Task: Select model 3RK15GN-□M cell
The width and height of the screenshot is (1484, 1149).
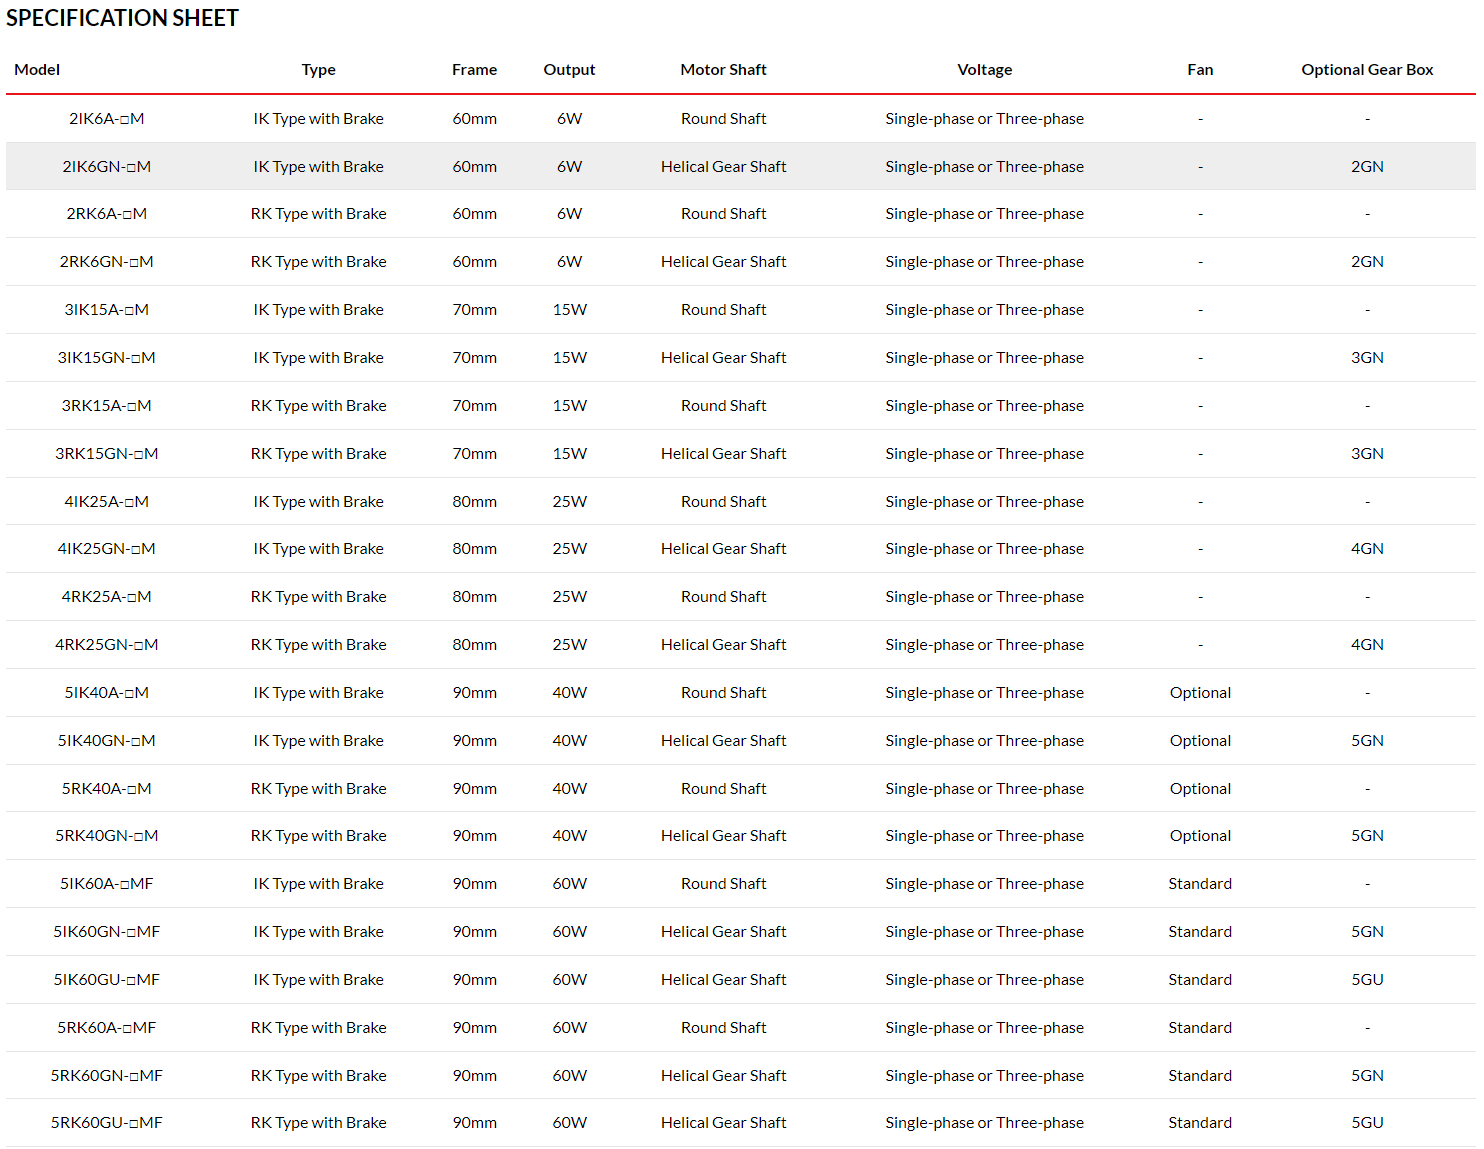Action: click(x=107, y=454)
